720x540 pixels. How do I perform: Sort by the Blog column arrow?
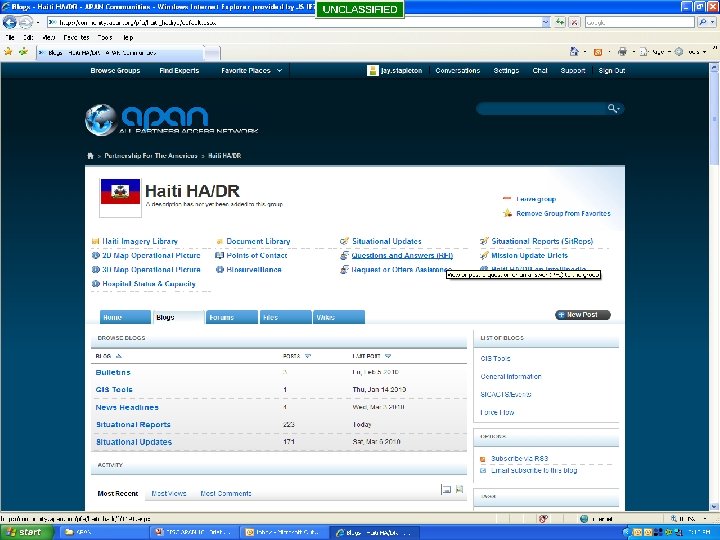click(x=118, y=356)
